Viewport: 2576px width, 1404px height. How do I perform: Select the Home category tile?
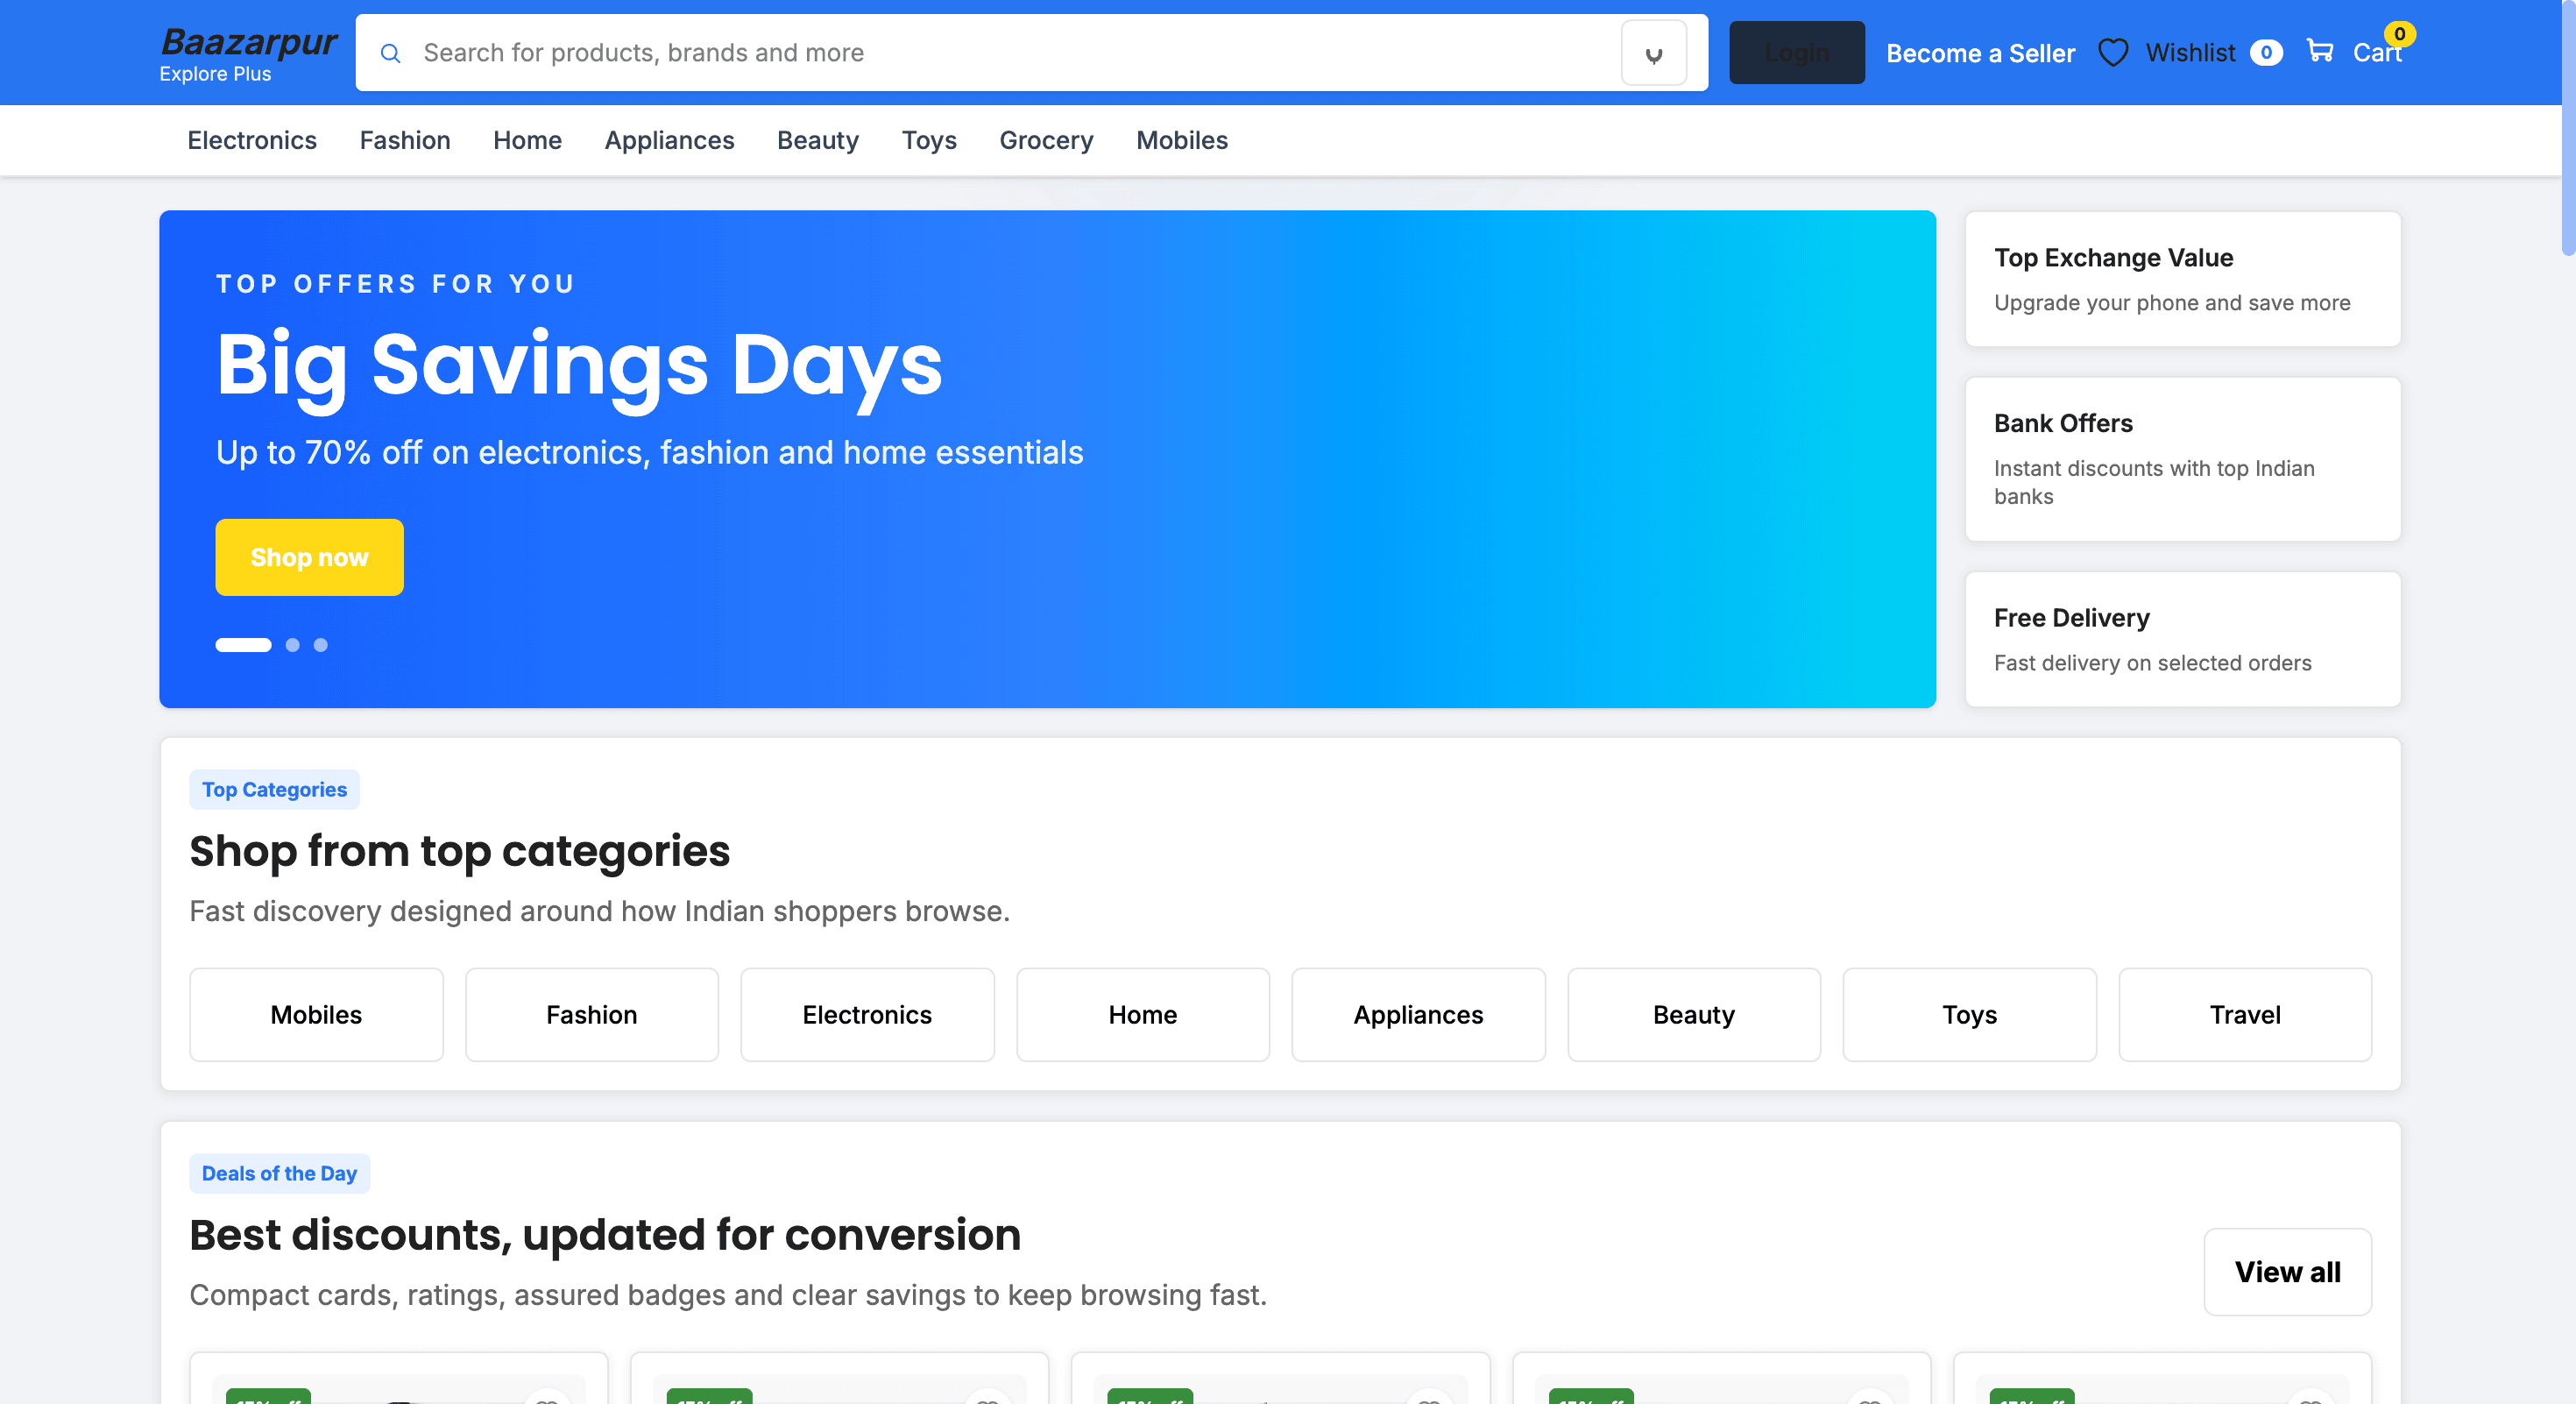point(1143,1015)
